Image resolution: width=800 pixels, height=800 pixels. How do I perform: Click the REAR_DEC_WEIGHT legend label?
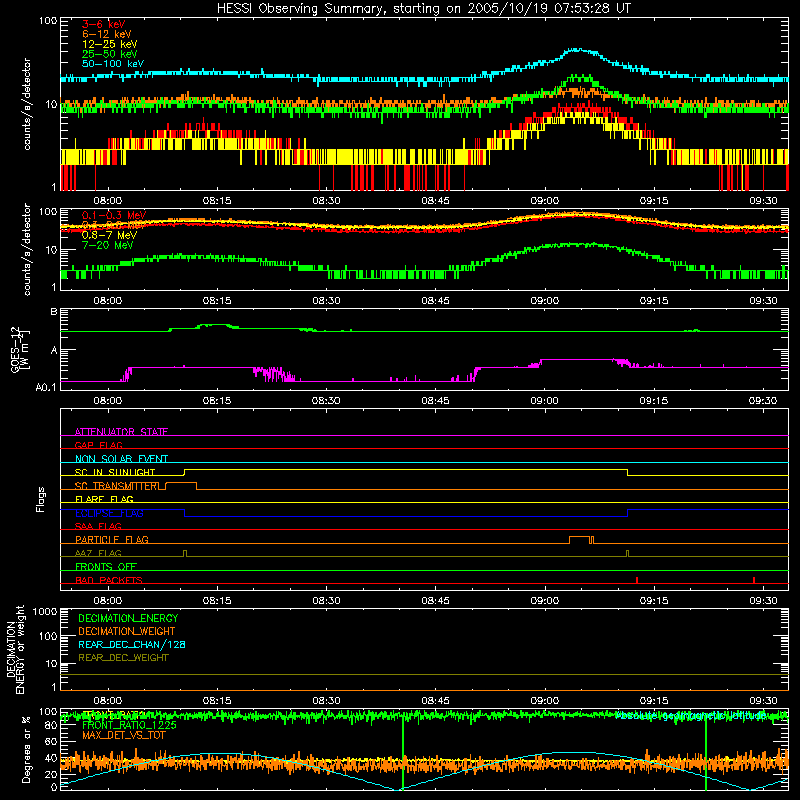coord(123,658)
